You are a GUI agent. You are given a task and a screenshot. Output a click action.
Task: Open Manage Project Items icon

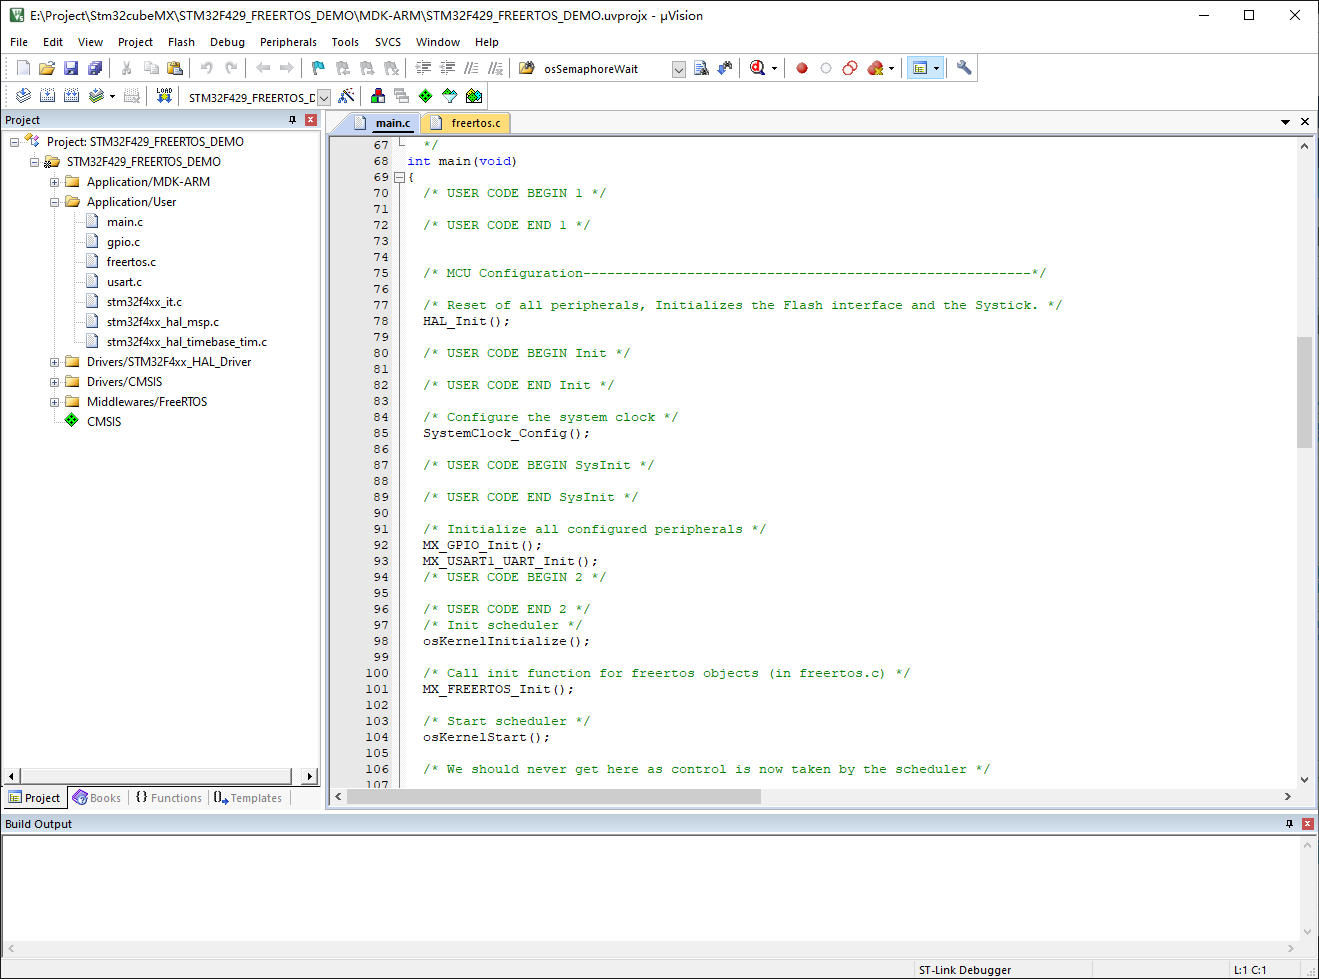(378, 96)
